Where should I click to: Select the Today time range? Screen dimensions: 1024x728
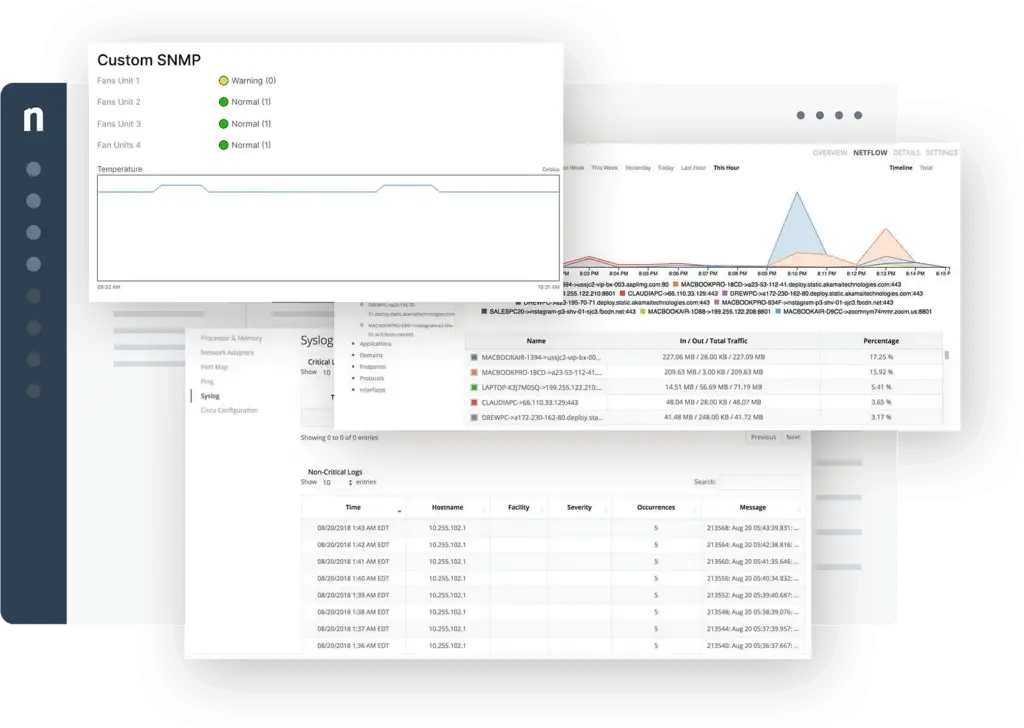click(665, 168)
